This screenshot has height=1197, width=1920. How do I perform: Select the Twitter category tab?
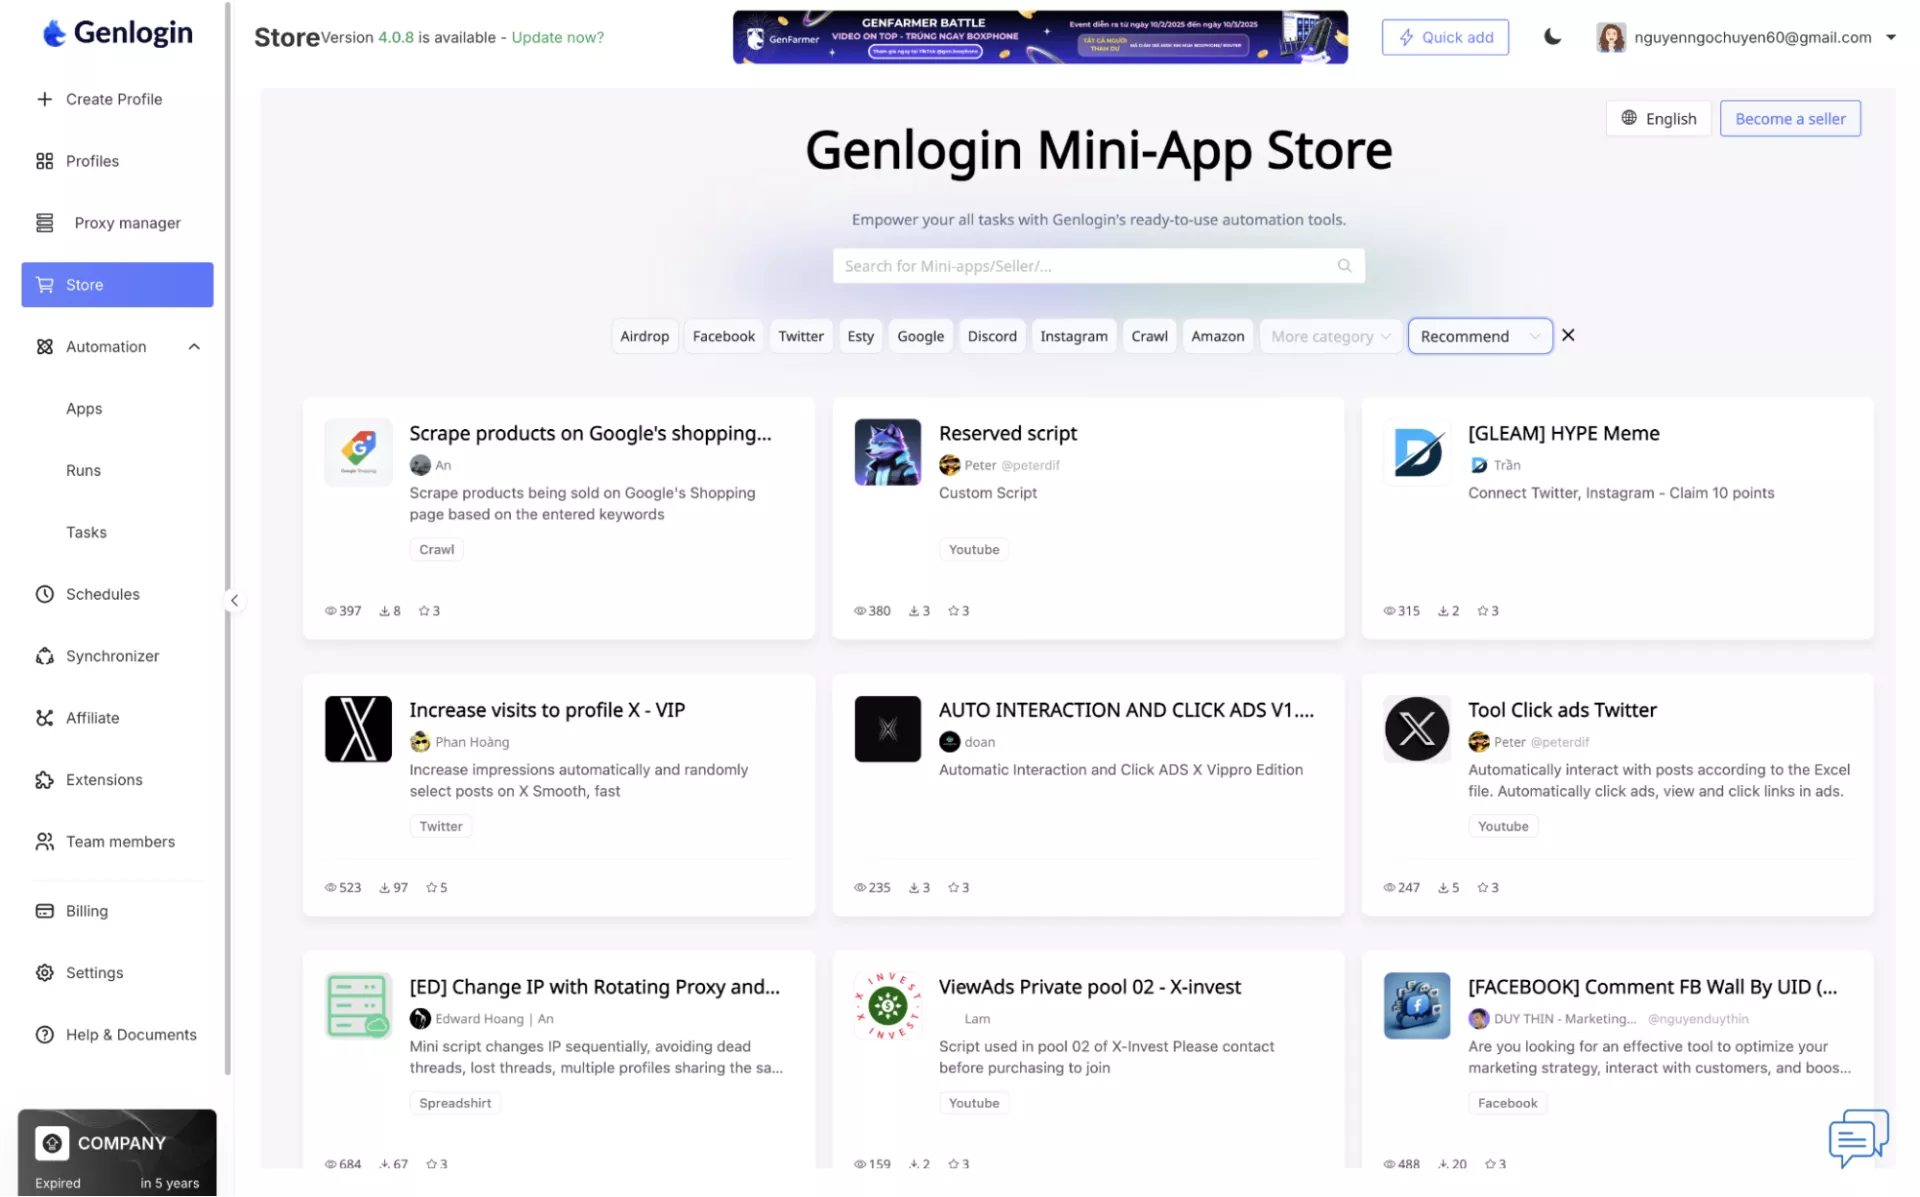point(800,337)
